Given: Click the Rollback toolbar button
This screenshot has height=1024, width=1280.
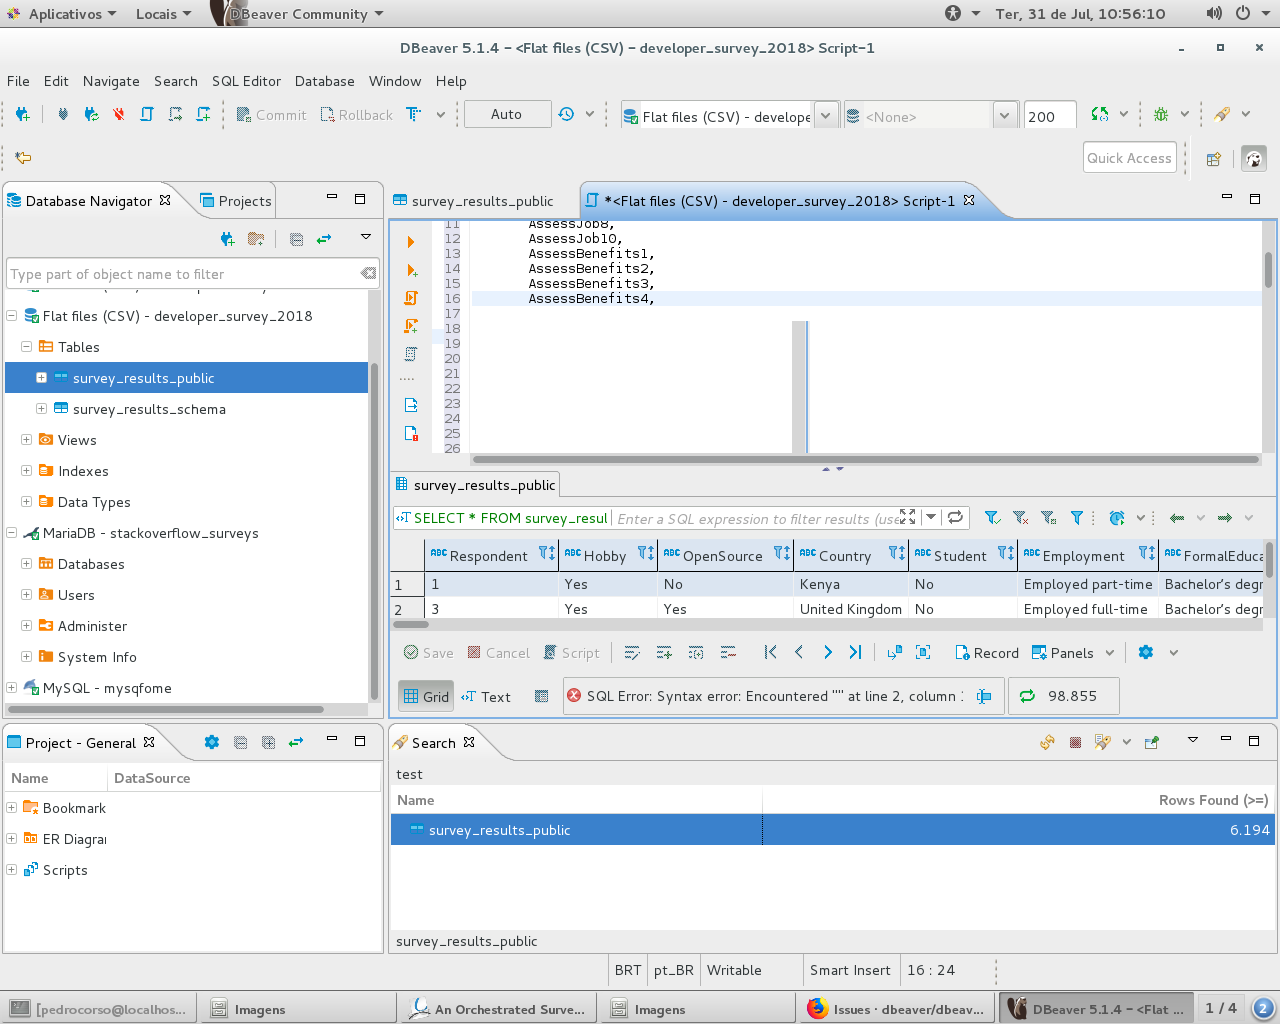Looking at the screenshot, I should pos(356,115).
